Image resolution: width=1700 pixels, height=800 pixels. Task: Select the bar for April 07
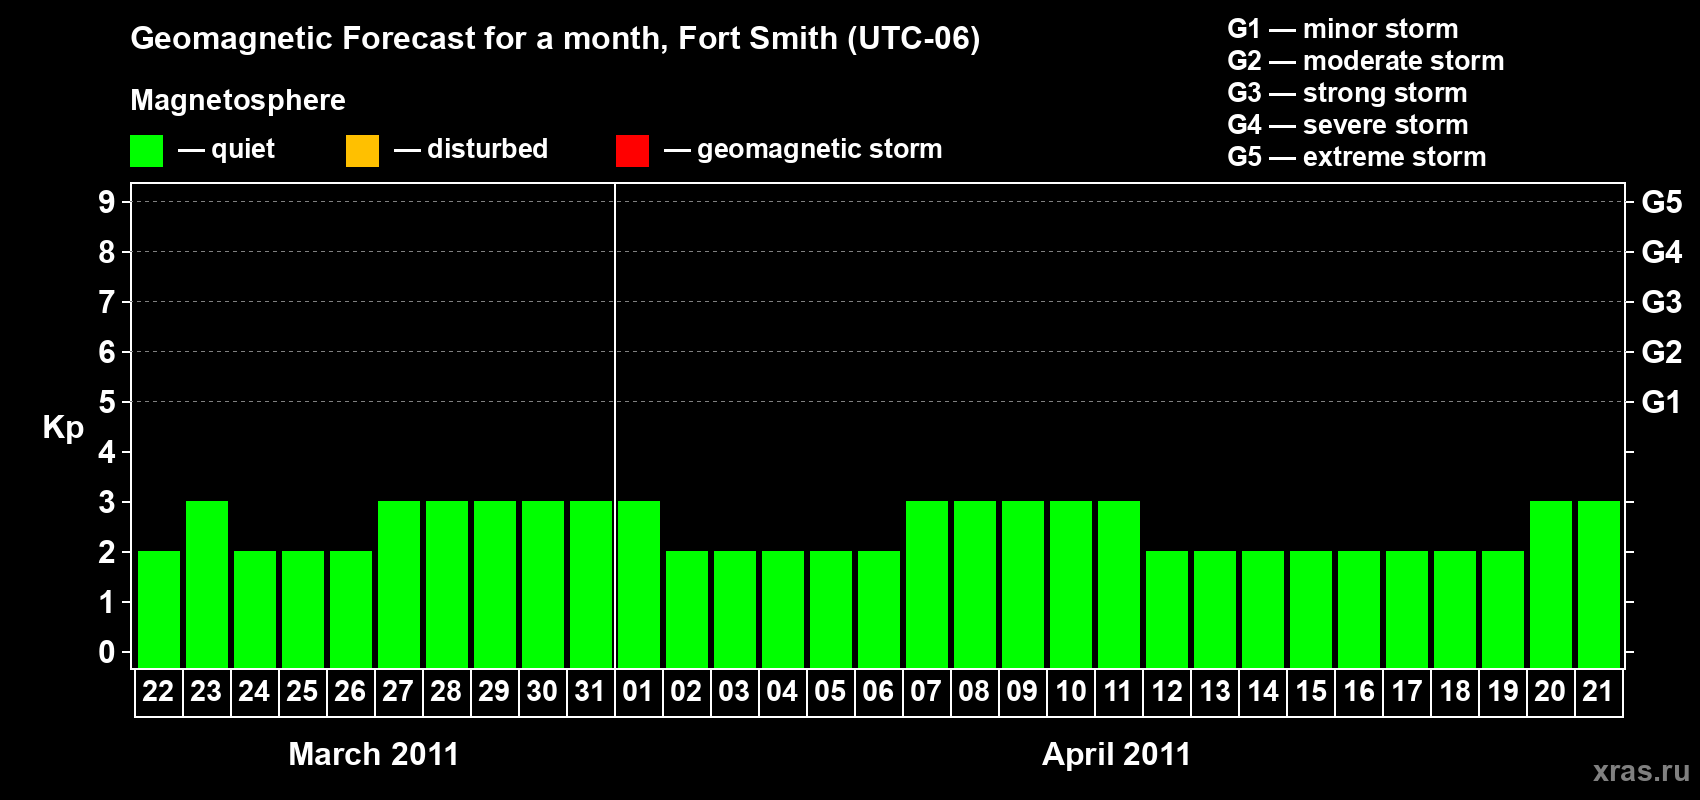(927, 584)
